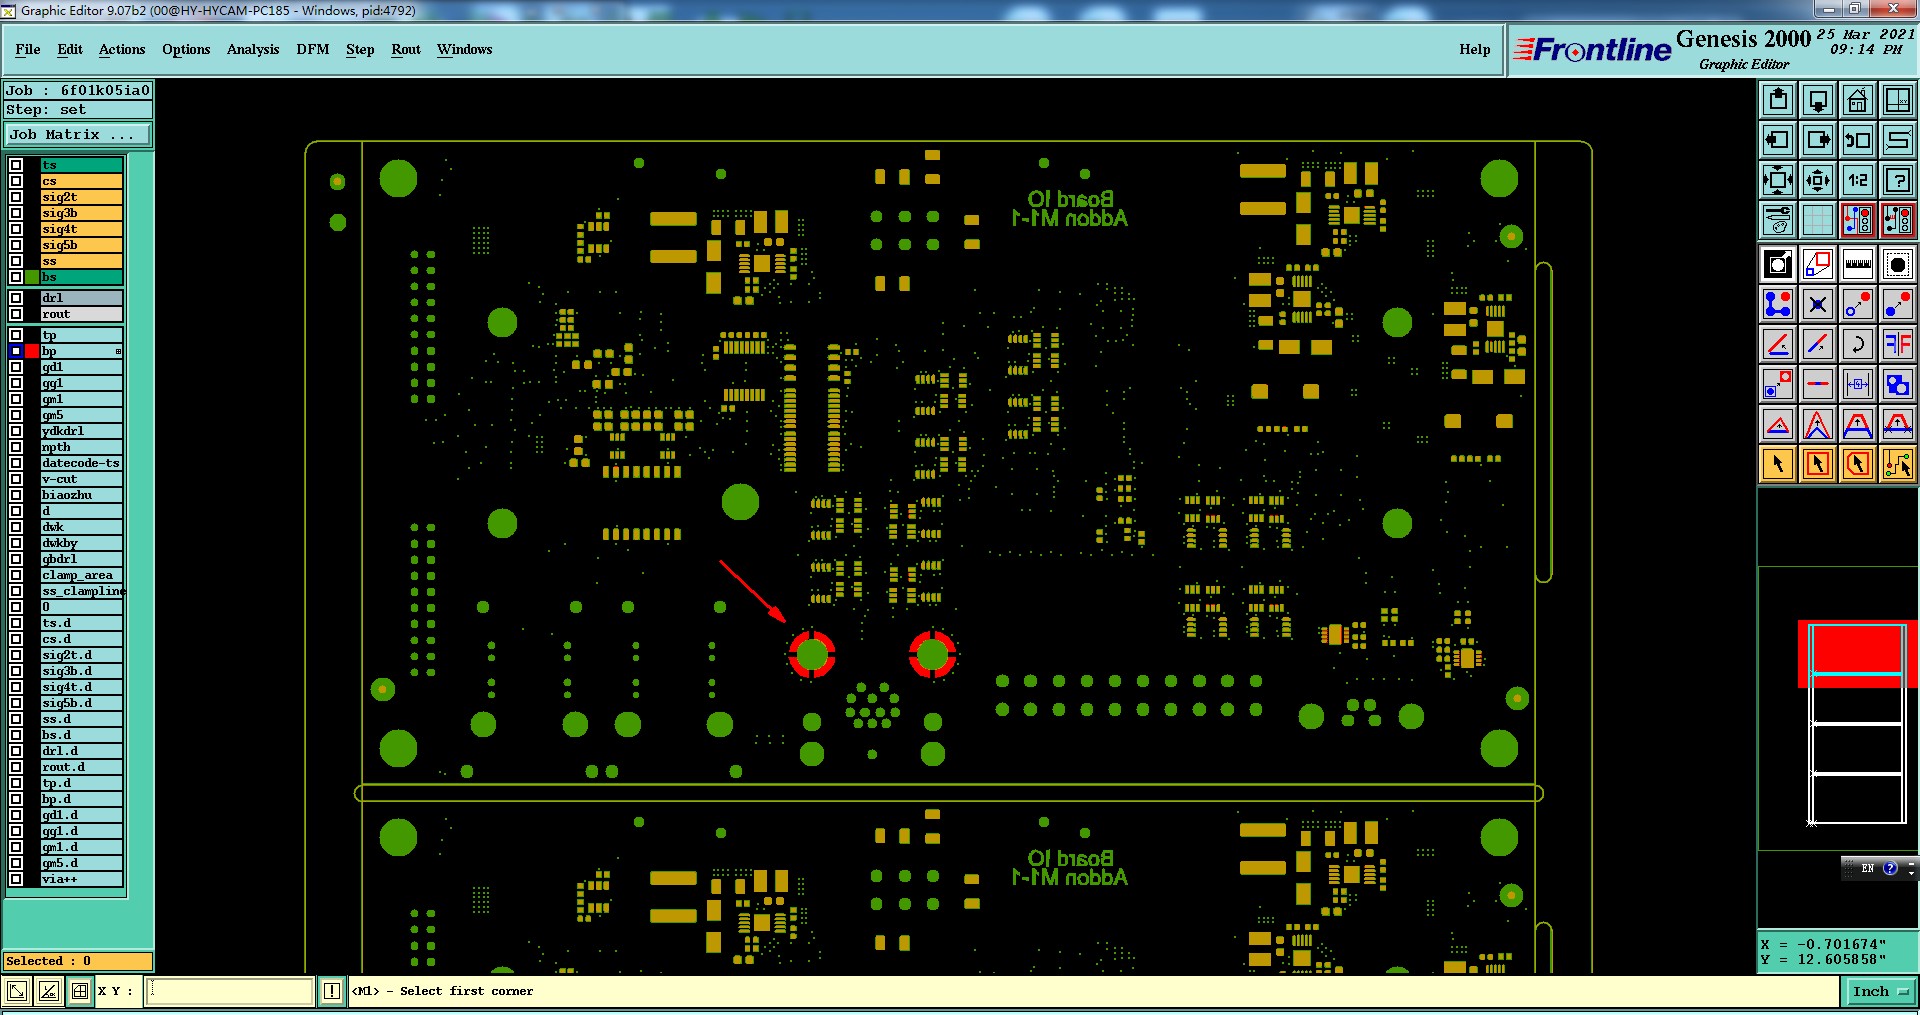Select the sig3b layer name
The image size is (1920, 1015).
[81, 213]
